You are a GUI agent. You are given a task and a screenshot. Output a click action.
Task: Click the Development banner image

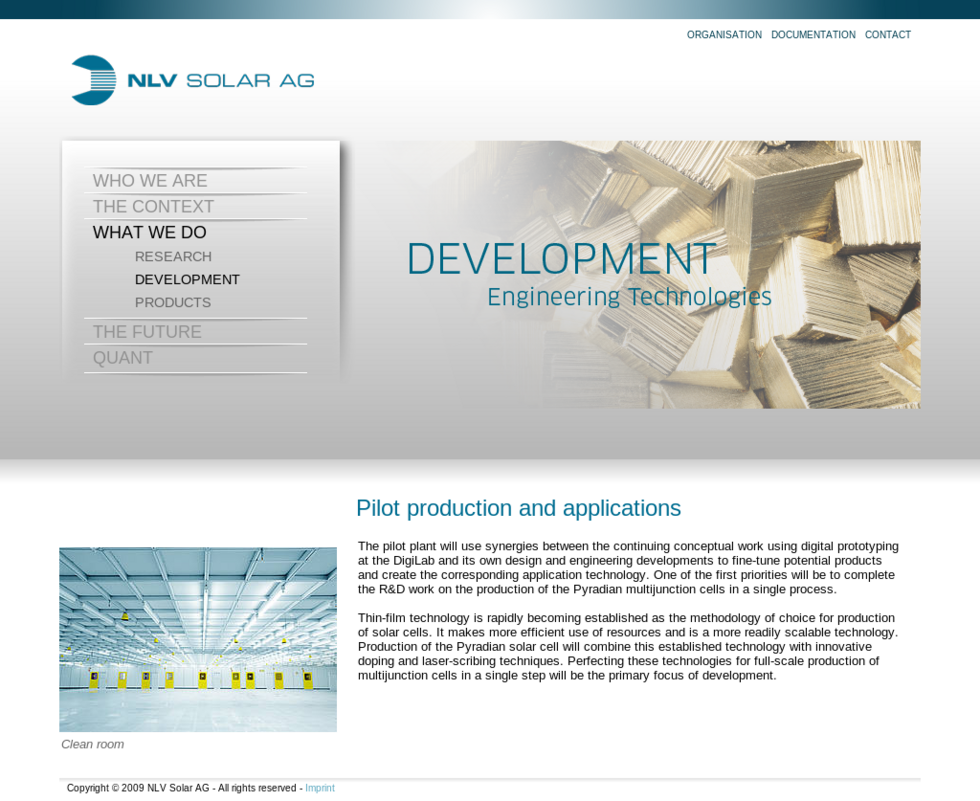641,274
